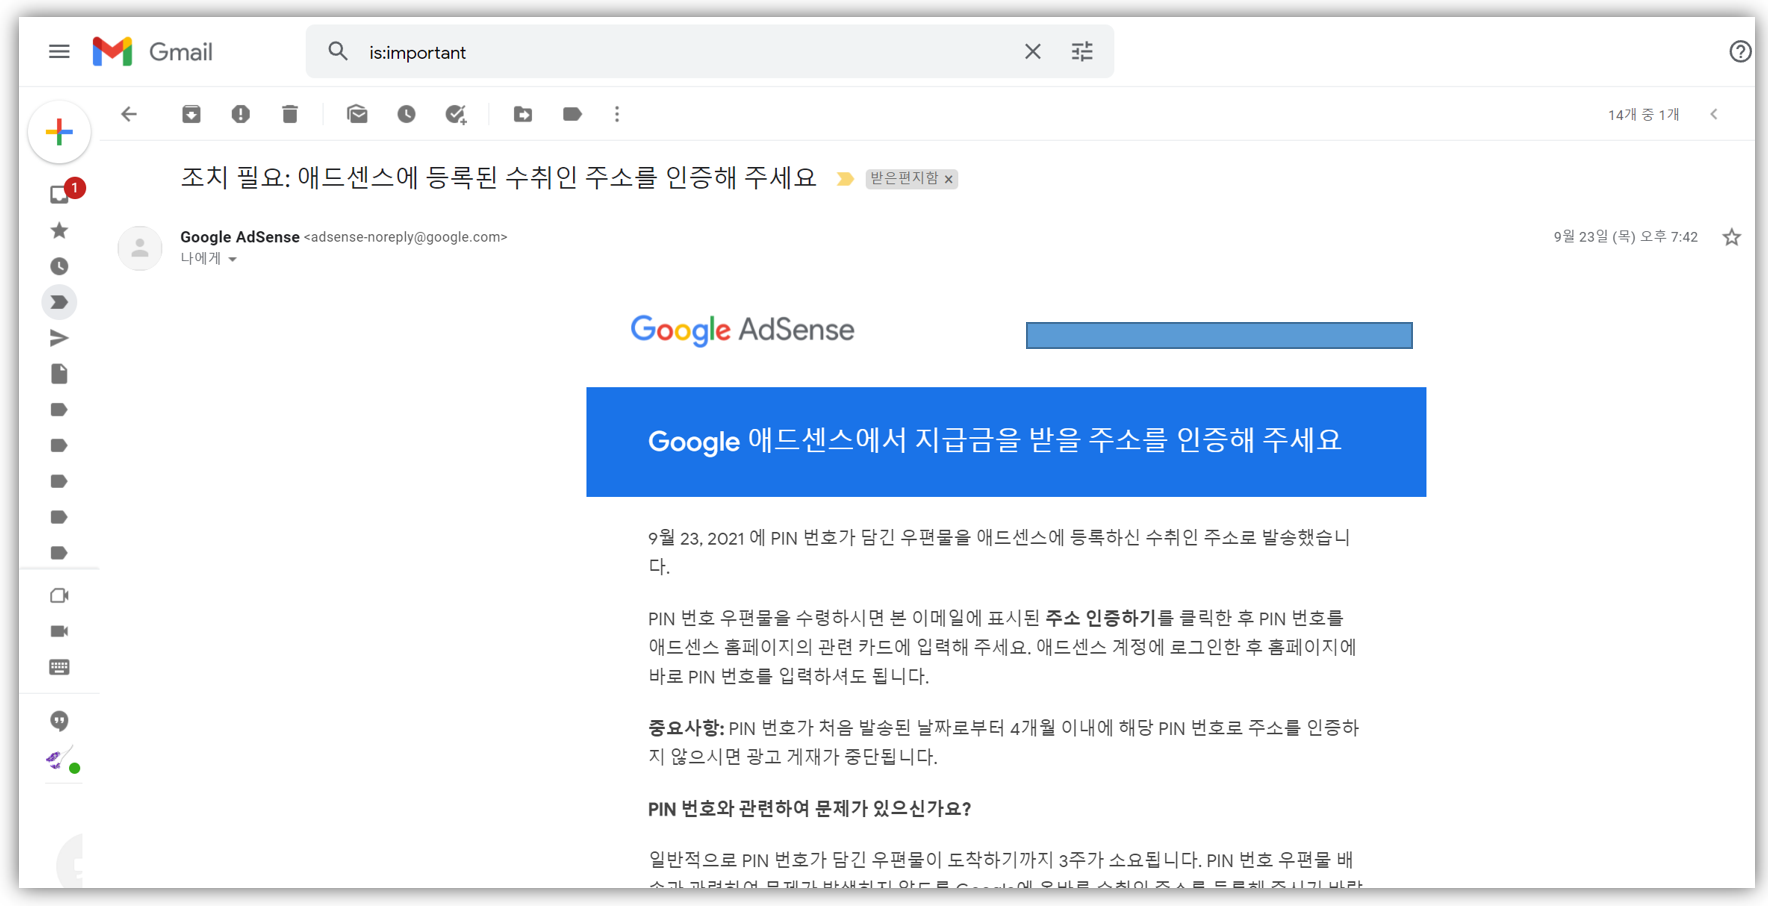The image size is (1768, 906).
Task: Remove the 받은편지함 label
Action: tap(949, 179)
